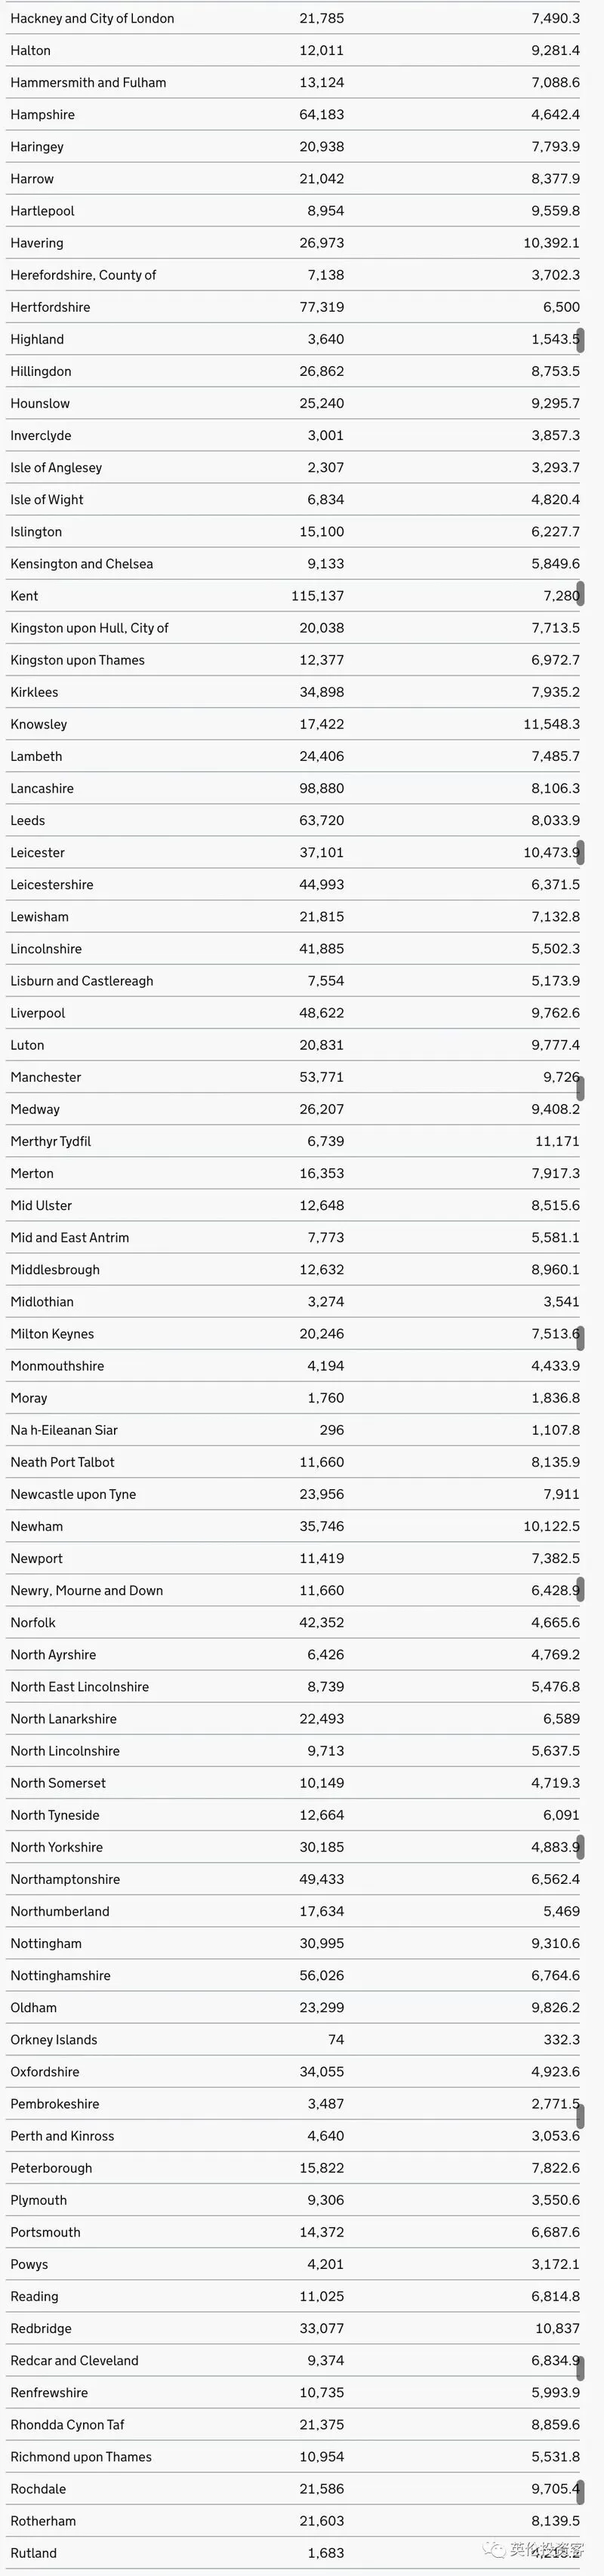
Task: Click the Redbridge rate value 10,837
Action: (557, 2328)
